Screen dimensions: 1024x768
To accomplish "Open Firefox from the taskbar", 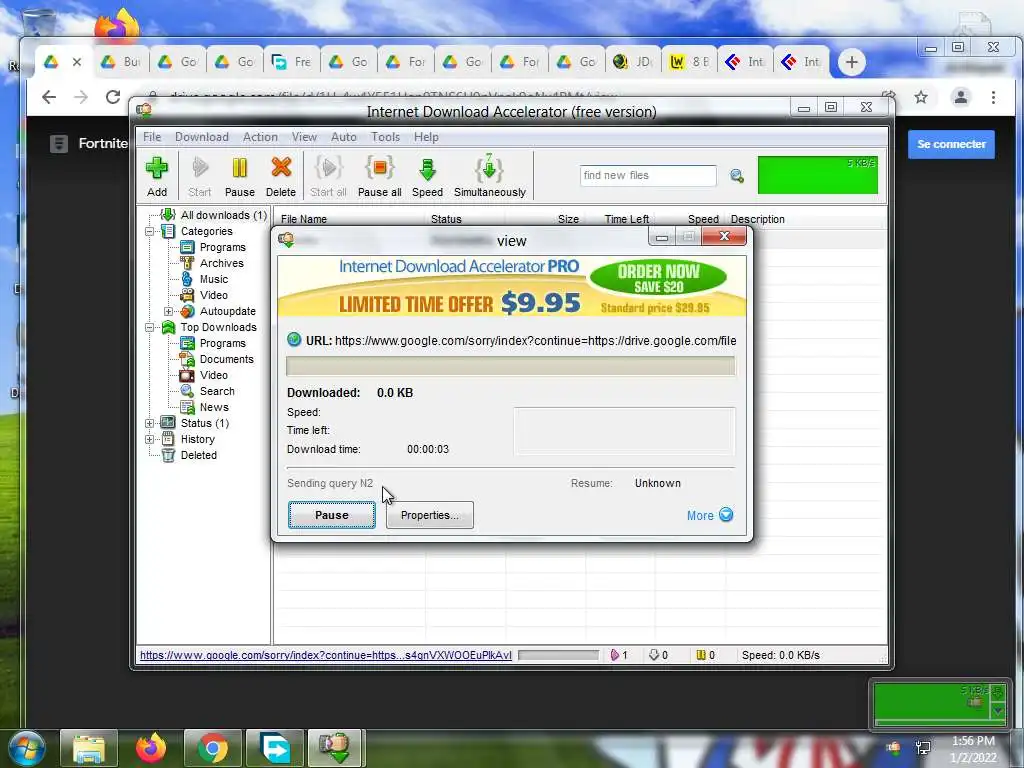I will click(x=151, y=748).
